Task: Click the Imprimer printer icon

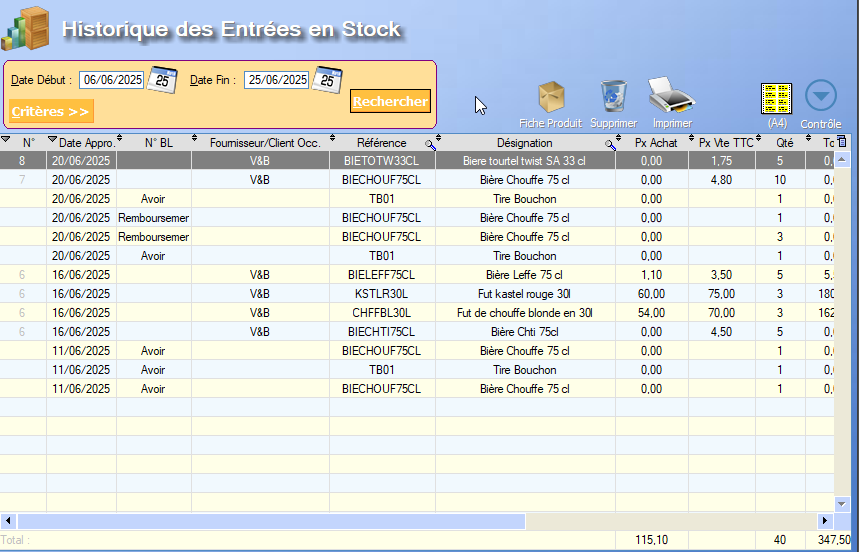Action: pos(672,95)
